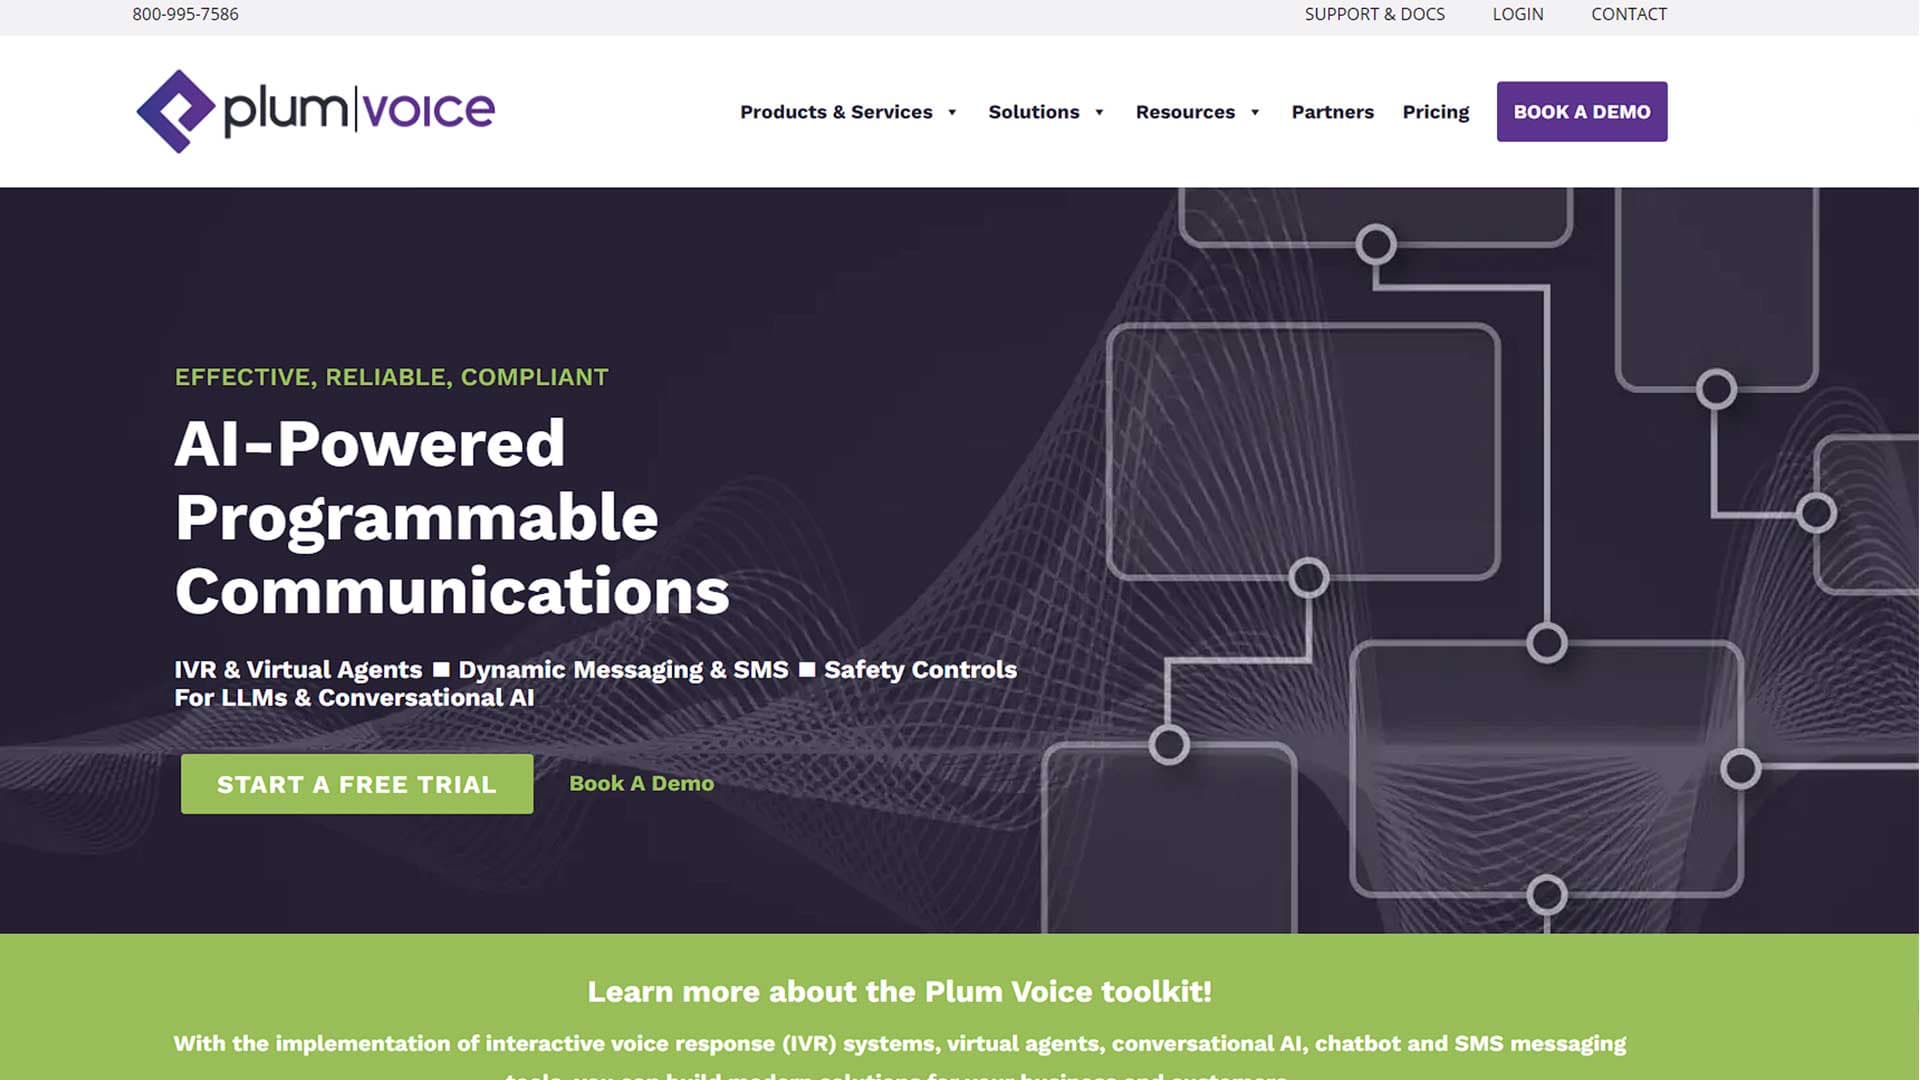
Task: Open the CONTACT link
Action: tap(1629, 14)
